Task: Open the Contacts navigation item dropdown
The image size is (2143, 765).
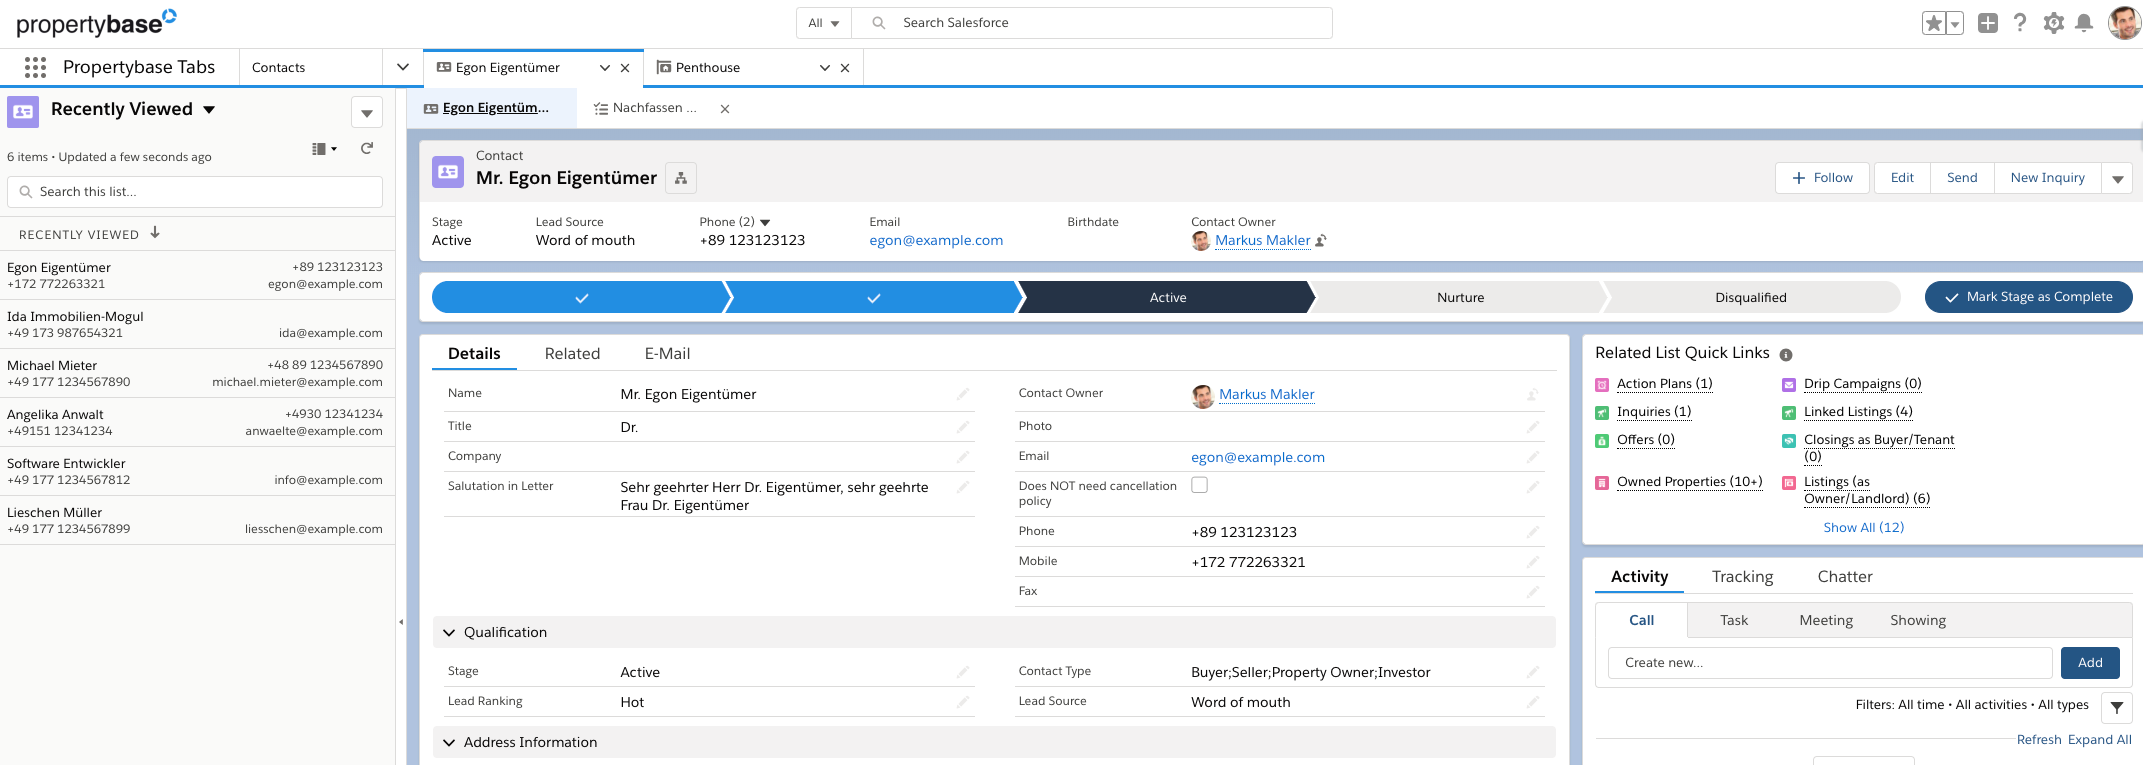Action: point(403,67)
